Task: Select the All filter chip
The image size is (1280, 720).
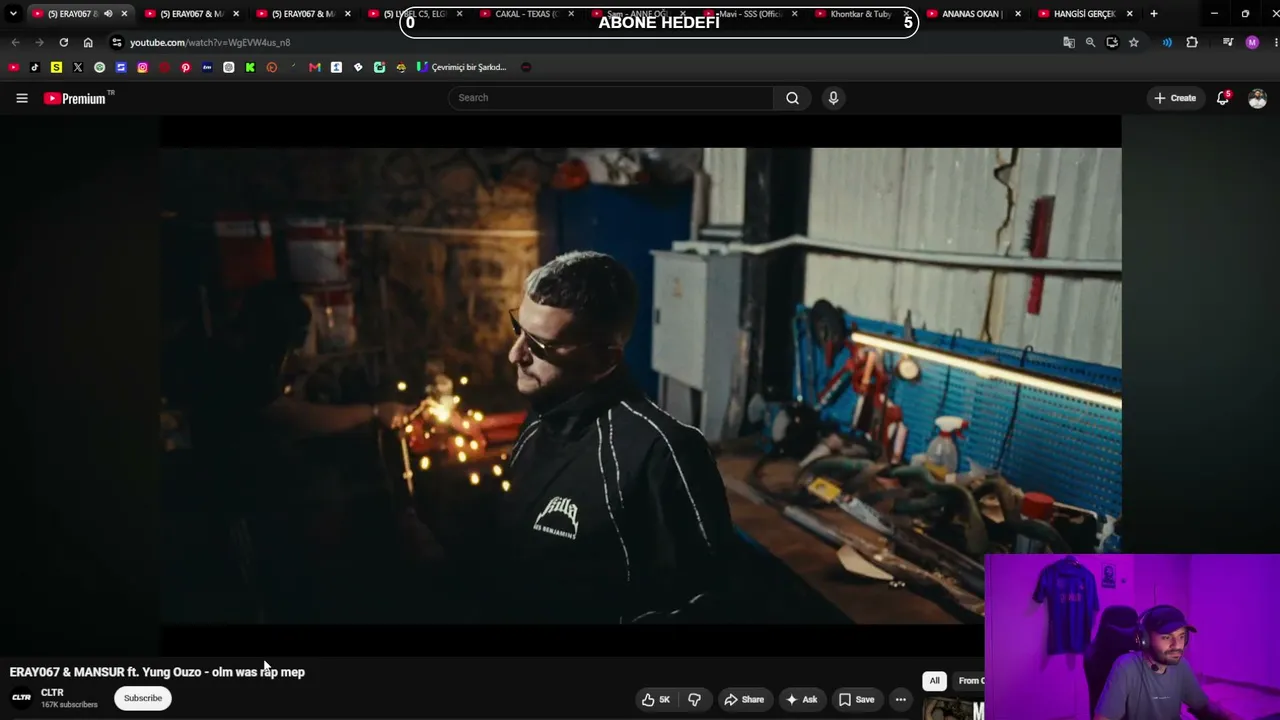Action: 934,681
